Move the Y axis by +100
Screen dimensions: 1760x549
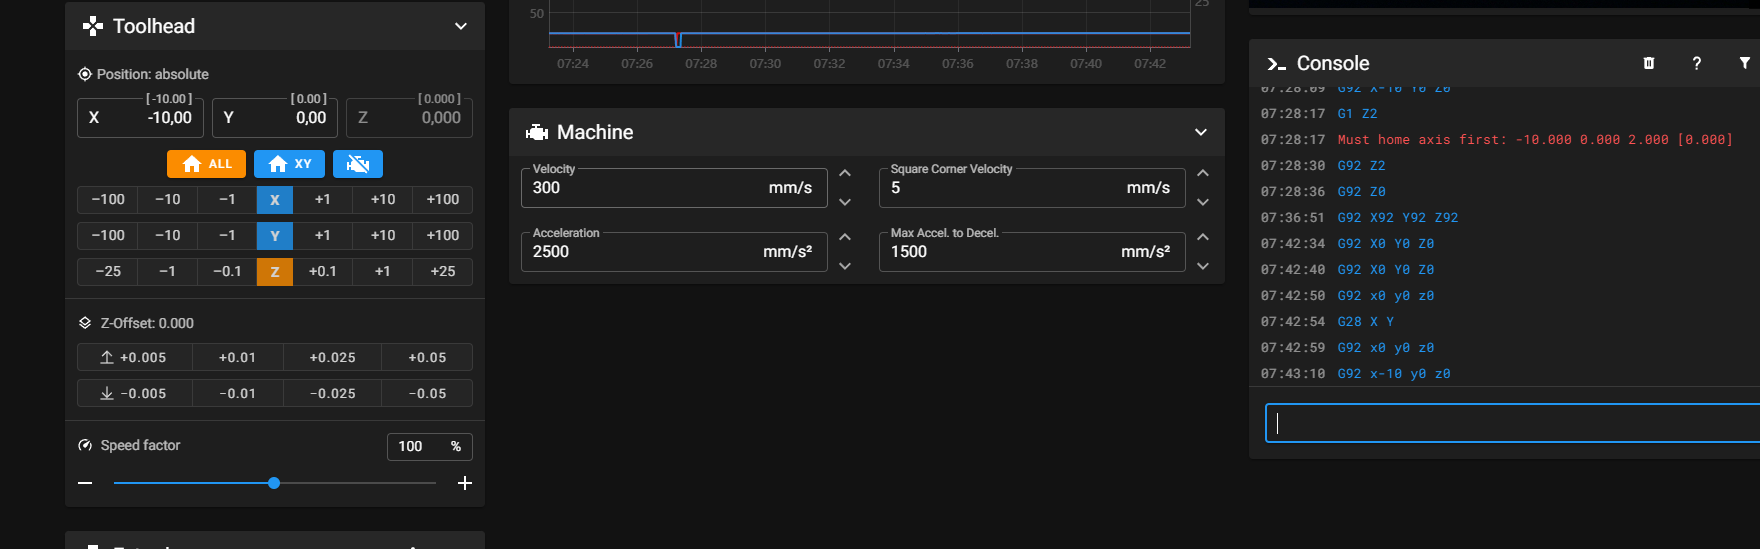(x=443, y=236)
